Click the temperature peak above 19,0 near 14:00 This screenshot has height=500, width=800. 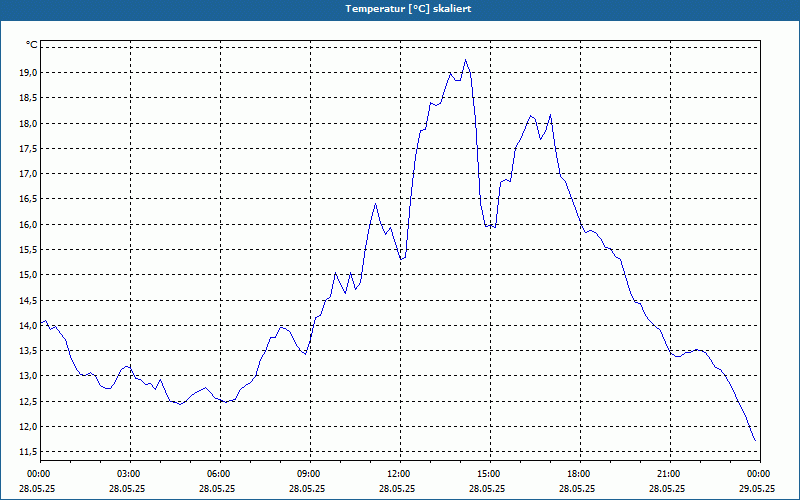(x=465, y=60)
